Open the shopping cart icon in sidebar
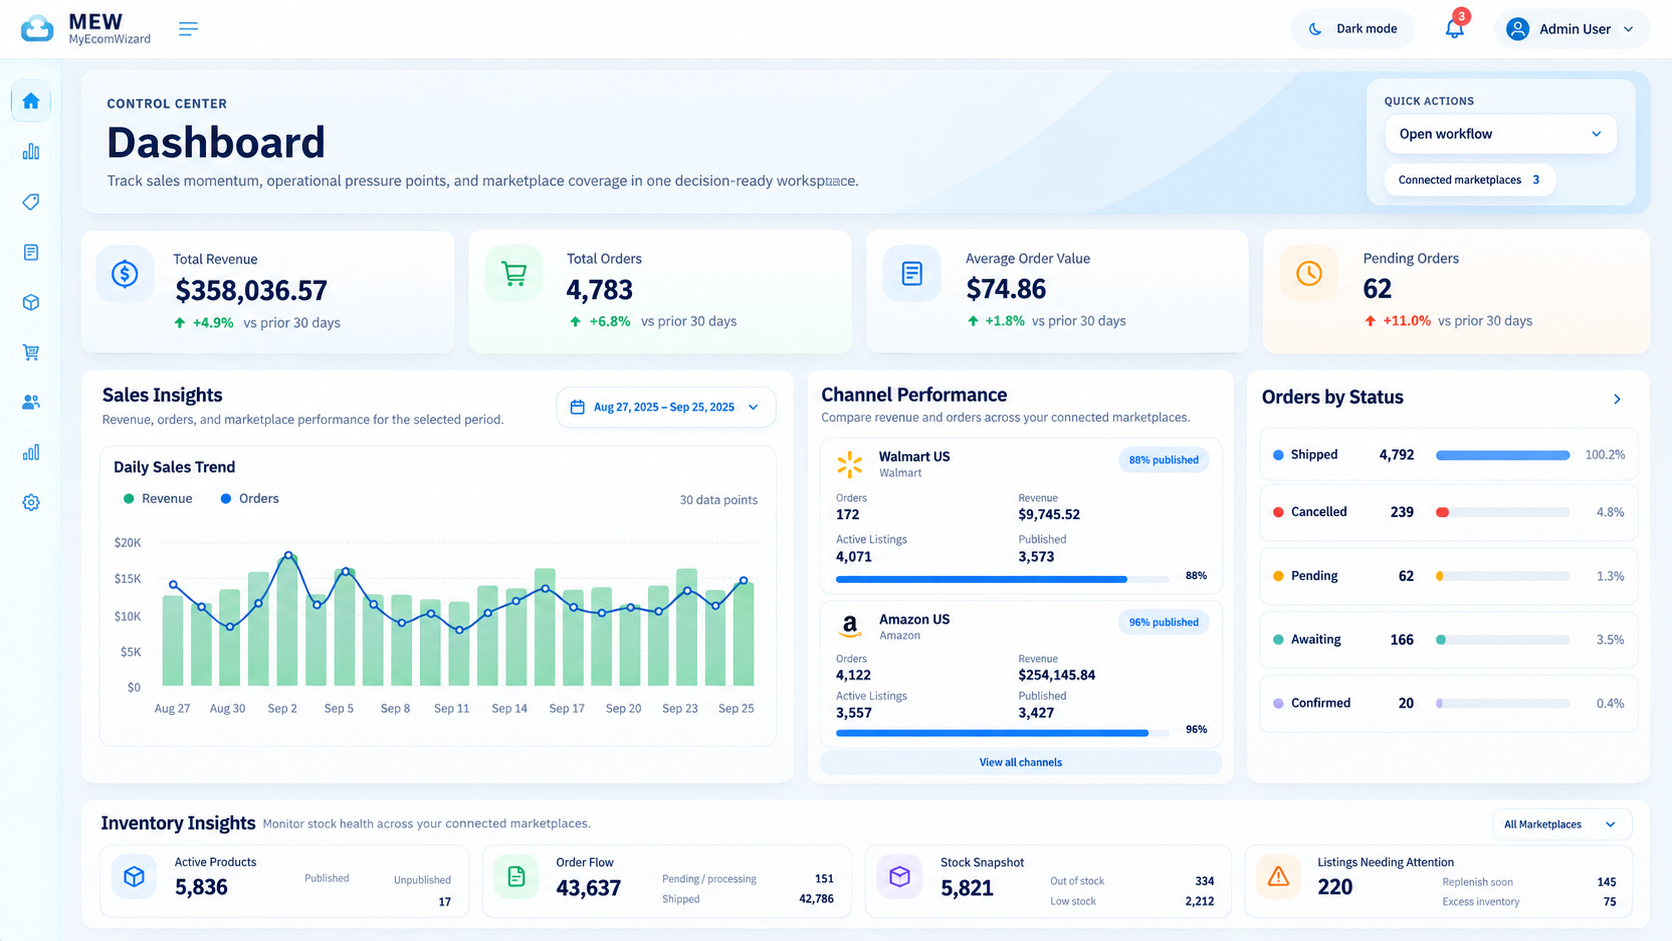Screen dimensions: 1672x941 point(31,352)
